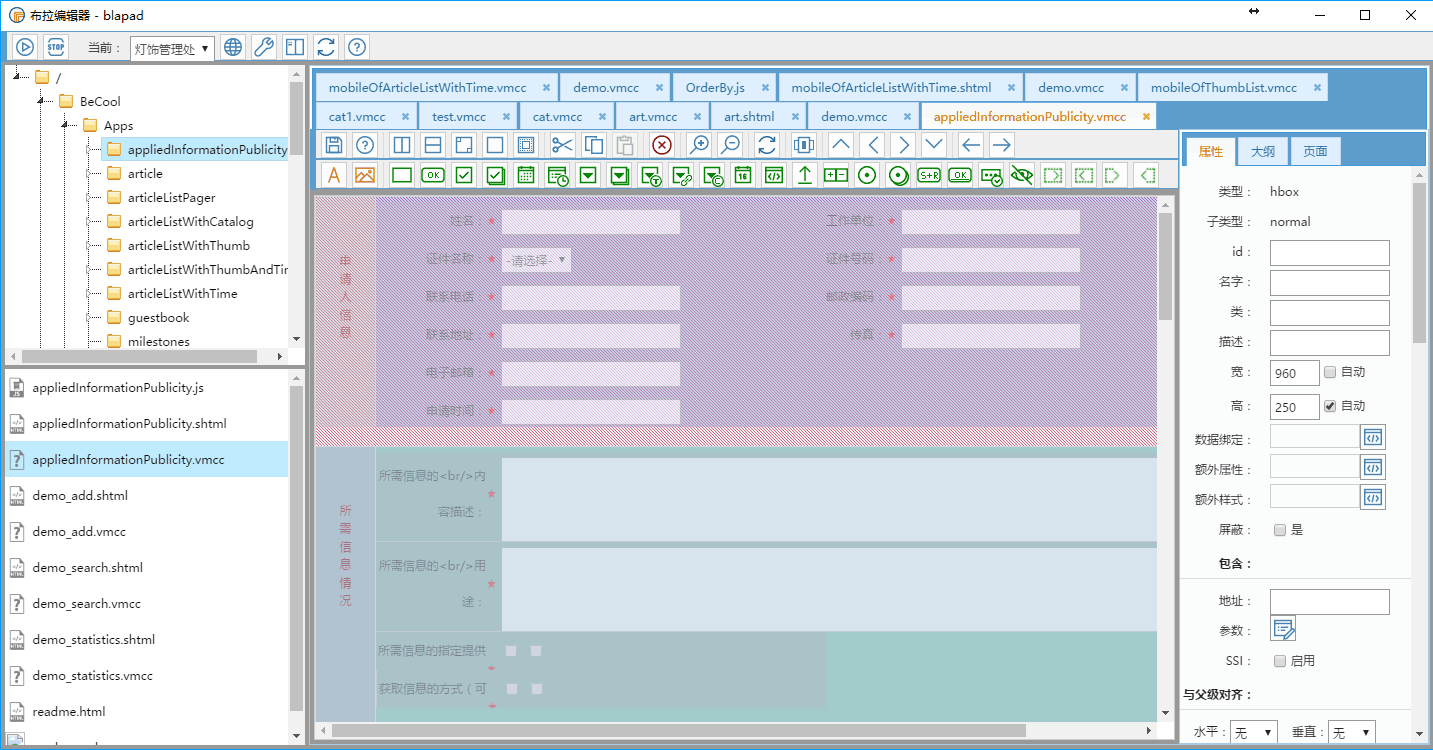Screen dimensions: 1433x750
Task: Click the zoom in magnifier icon
Action: (x=699, y=145)
